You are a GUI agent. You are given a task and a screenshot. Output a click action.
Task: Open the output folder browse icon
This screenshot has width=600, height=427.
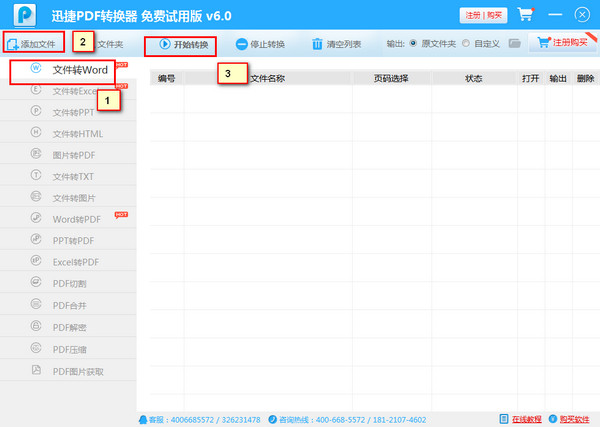click(x=515, y=43)
